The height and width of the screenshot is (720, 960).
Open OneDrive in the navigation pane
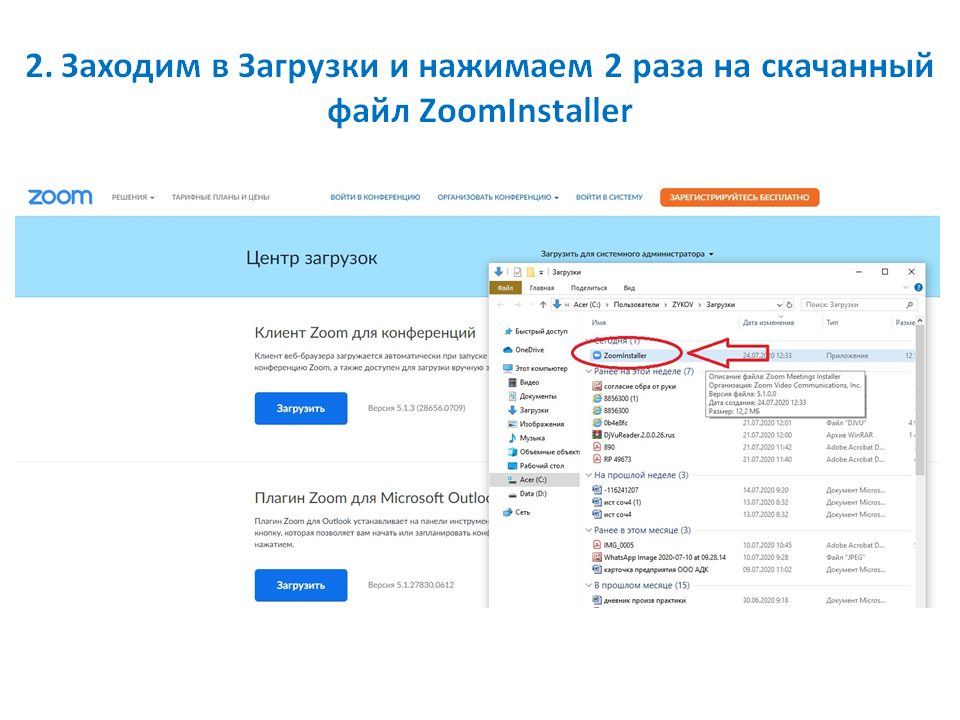[x=529, y=350]
